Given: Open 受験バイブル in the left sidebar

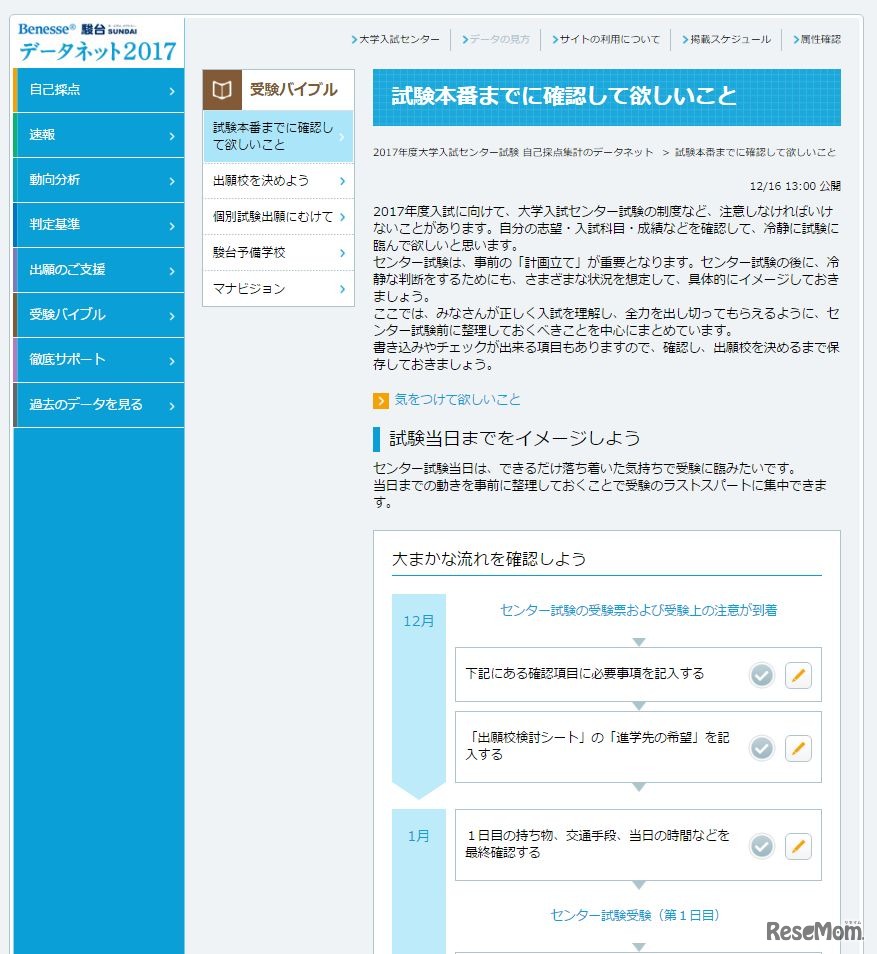Looking at the screenshot, I should pyautogui.click(x=99, y=315).
